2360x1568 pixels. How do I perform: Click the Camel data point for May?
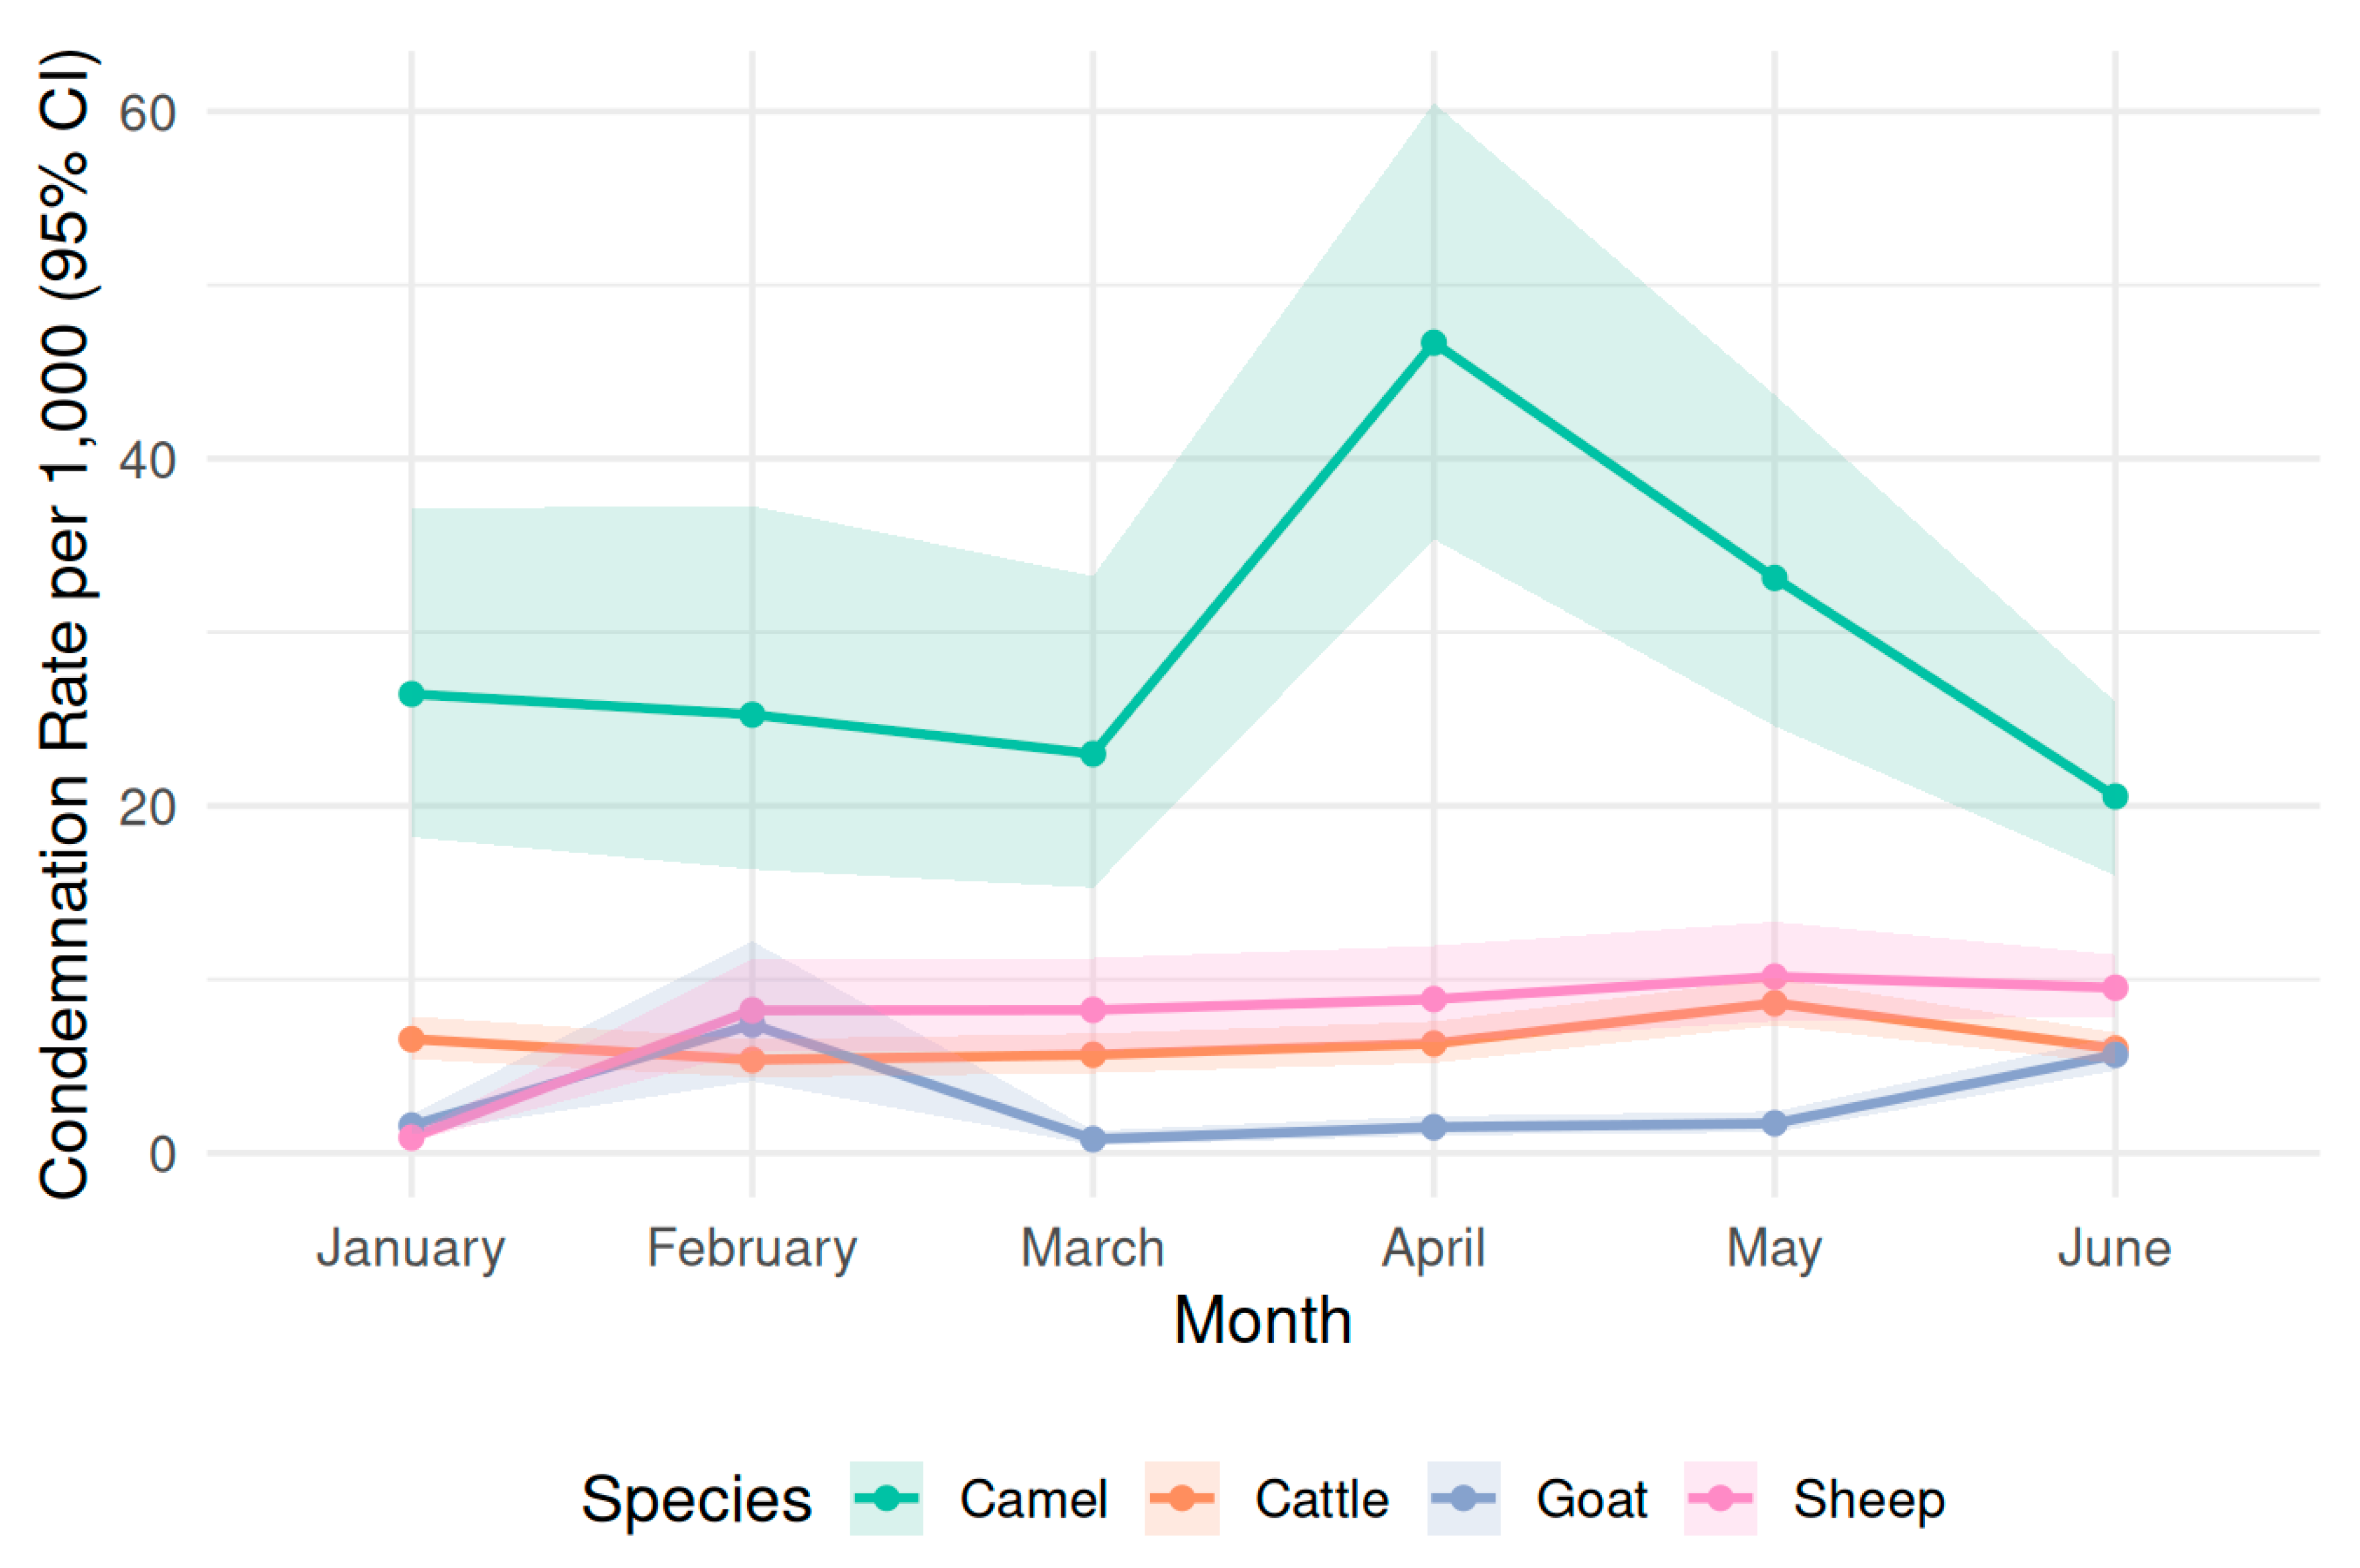tap(1775, 578)
